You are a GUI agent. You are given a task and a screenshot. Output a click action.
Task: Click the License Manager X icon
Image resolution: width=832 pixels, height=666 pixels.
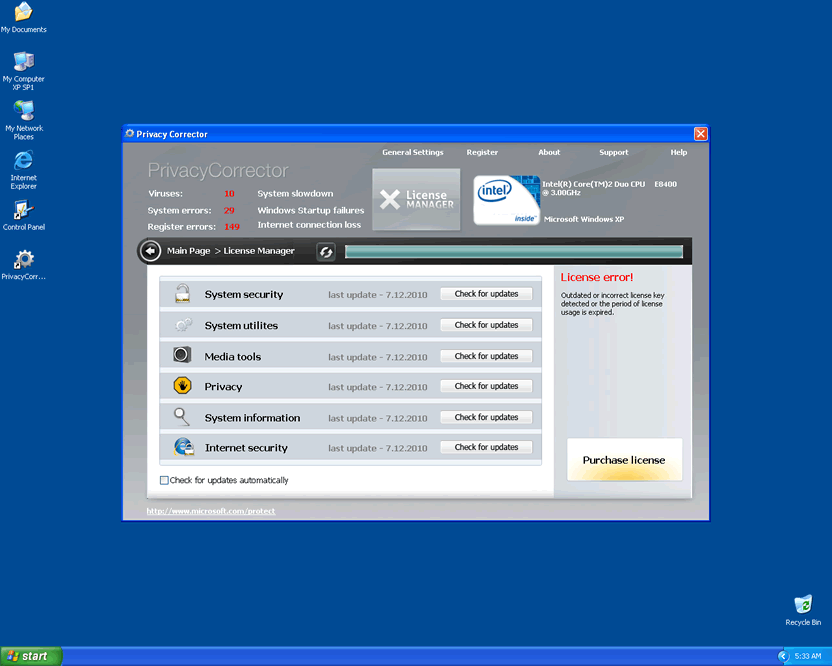[x=390, y=200]
